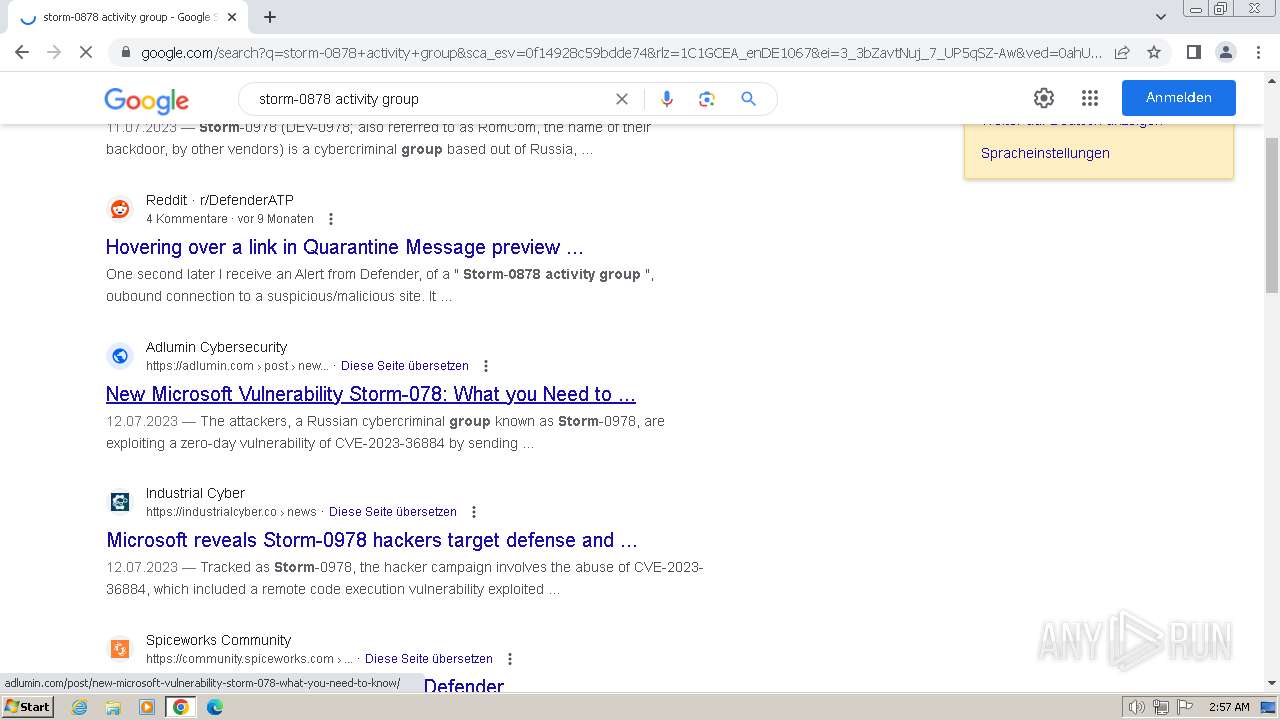The height and width of the screenshot is (720, 1280).
Task: Switch to Chrome in the taskbar
Action: click(181, 707)
